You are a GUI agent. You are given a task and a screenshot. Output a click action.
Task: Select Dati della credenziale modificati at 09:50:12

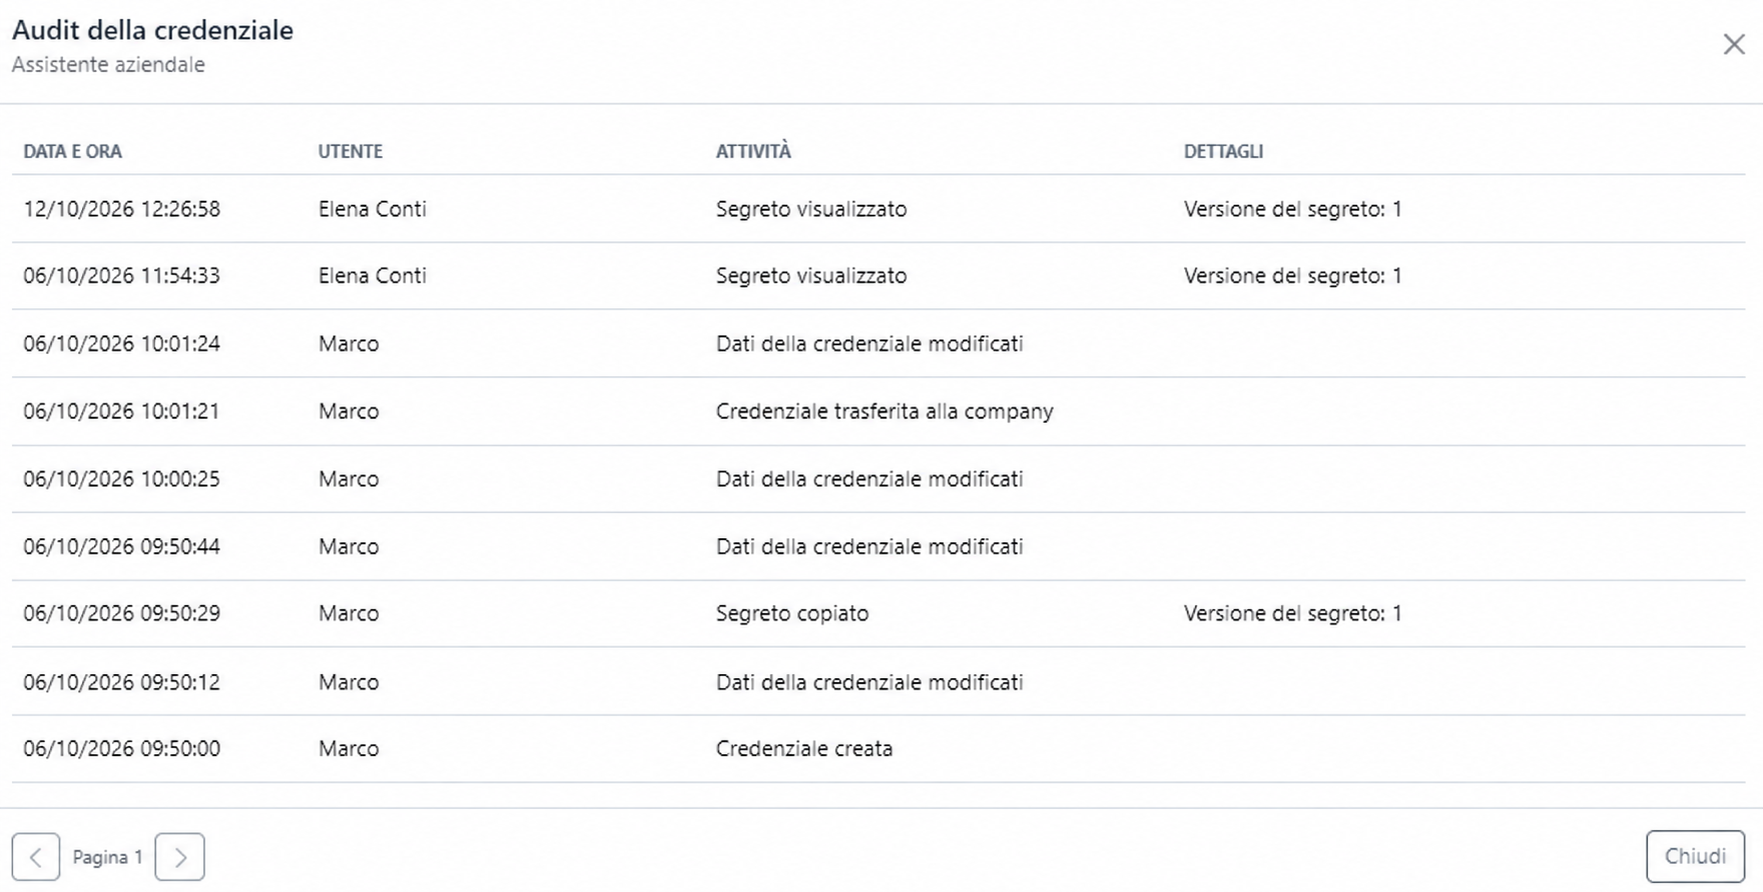click(870, 682)
